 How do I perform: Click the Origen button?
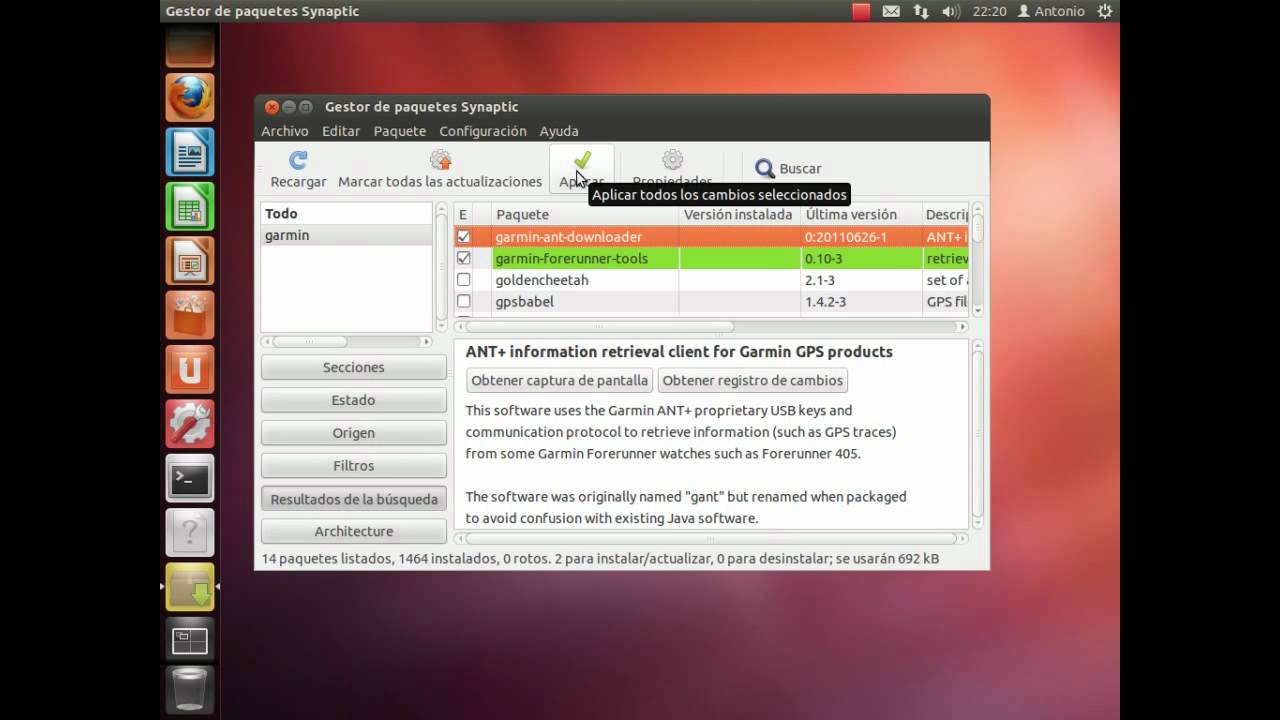[x=354, y=433]
